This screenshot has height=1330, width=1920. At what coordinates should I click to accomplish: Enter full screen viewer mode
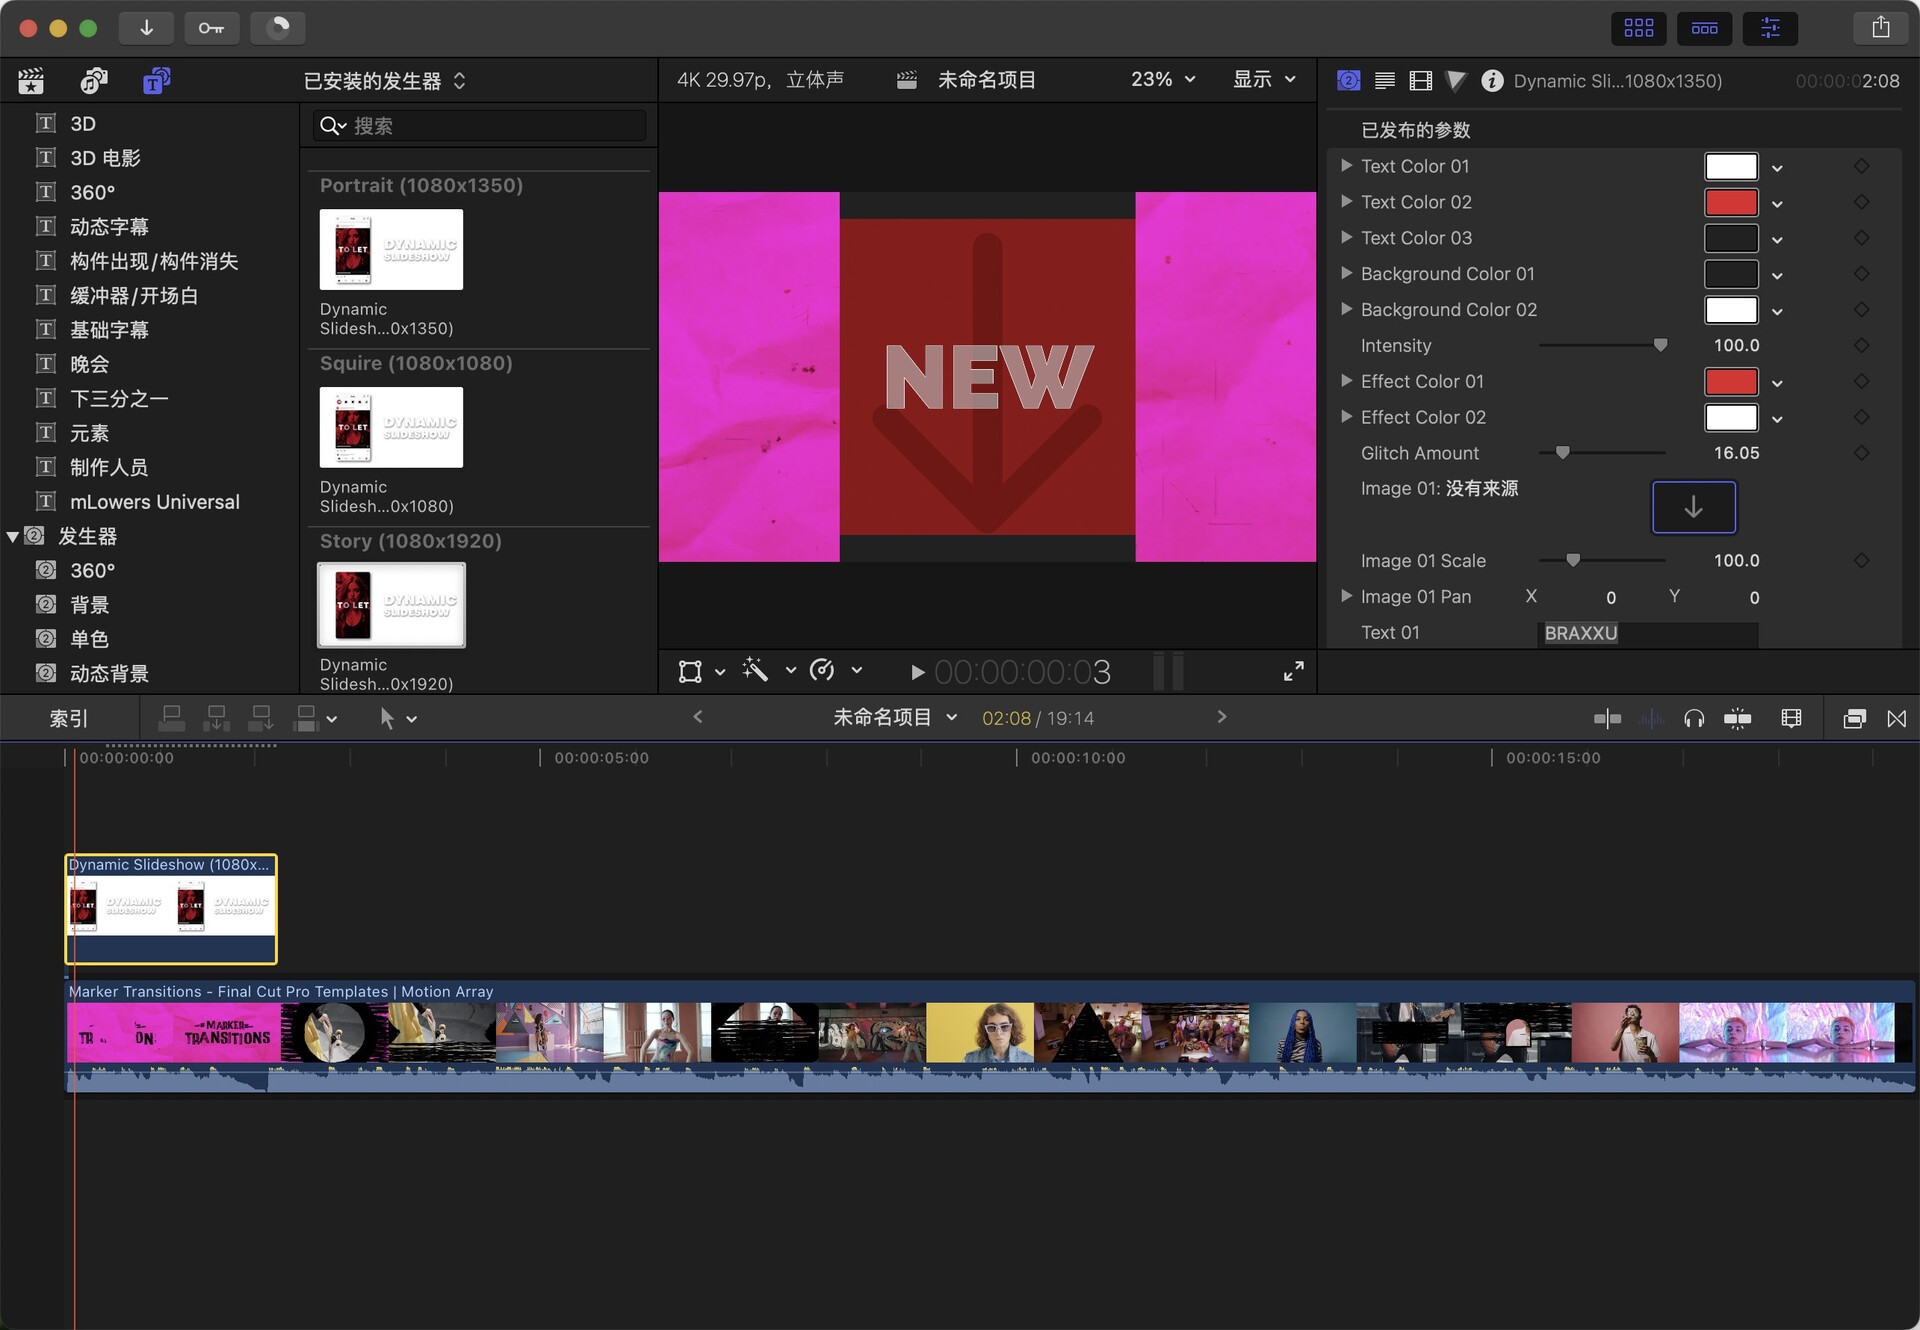point(1293,671)
